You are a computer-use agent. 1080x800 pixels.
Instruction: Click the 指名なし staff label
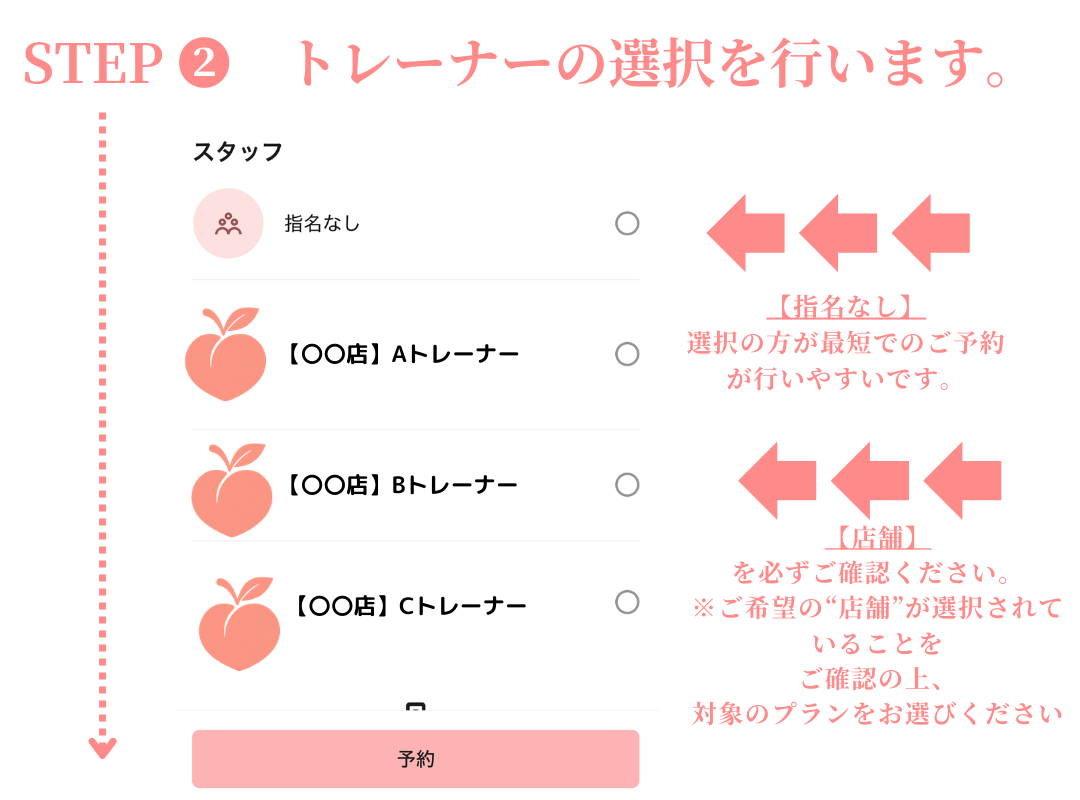322,224
